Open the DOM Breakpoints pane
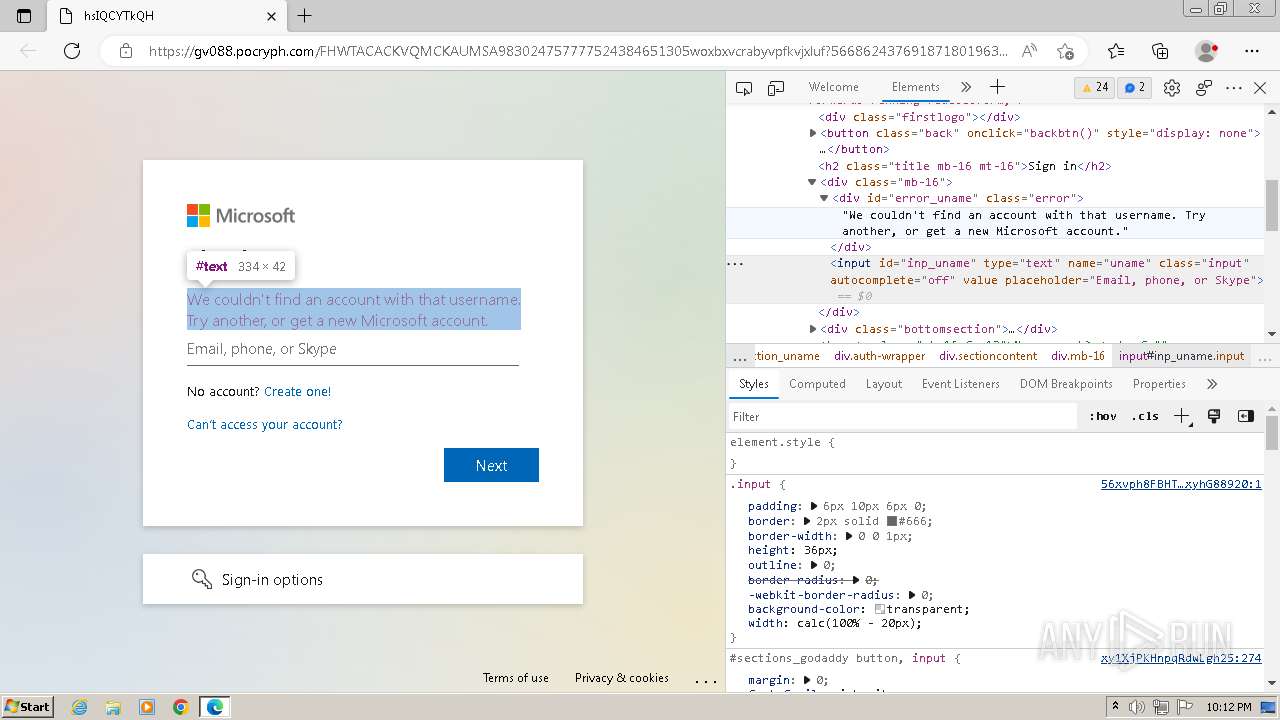 [x=1066, y=384]
